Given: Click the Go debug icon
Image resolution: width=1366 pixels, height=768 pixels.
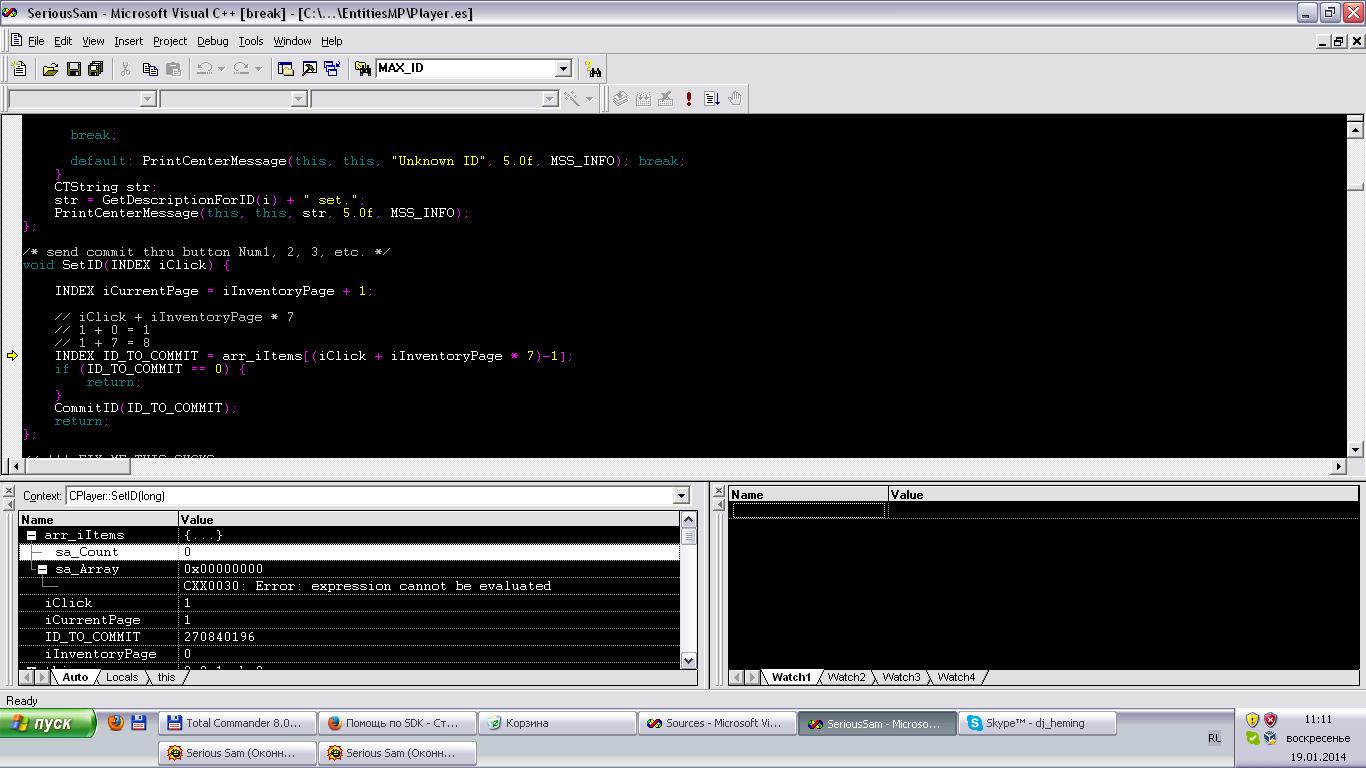Looking at the screenshot, I should [x=712, y=98].
